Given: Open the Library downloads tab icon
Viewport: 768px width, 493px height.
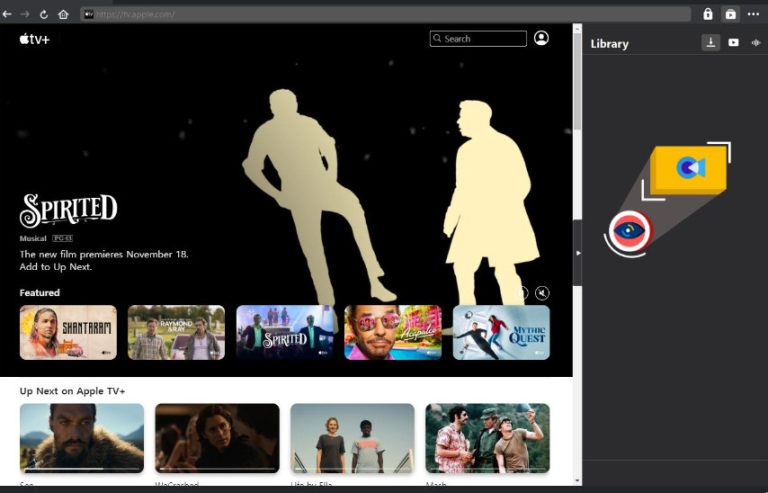Looking at the screenshot, I should tap(710, 43).
